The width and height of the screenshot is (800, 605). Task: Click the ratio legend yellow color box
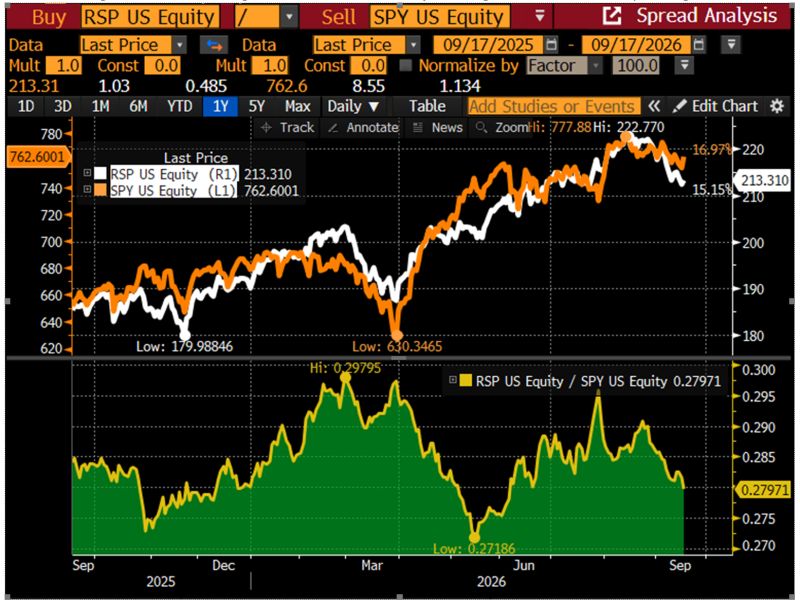coord(465,381)
